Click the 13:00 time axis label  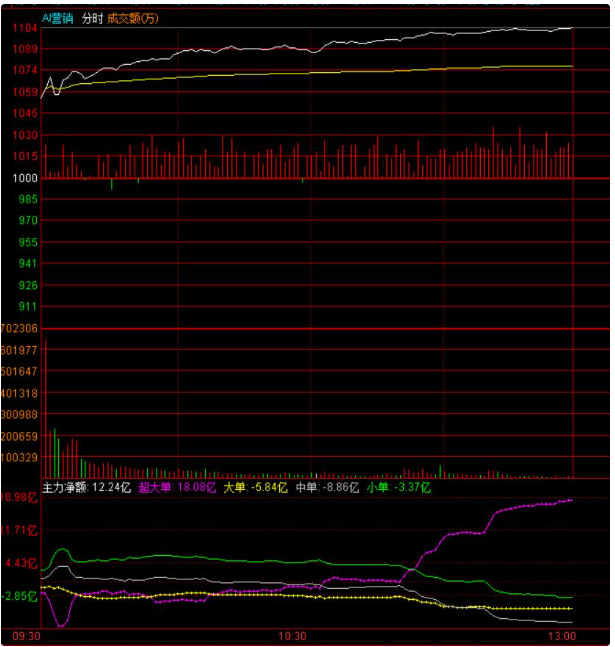[561, 636]
